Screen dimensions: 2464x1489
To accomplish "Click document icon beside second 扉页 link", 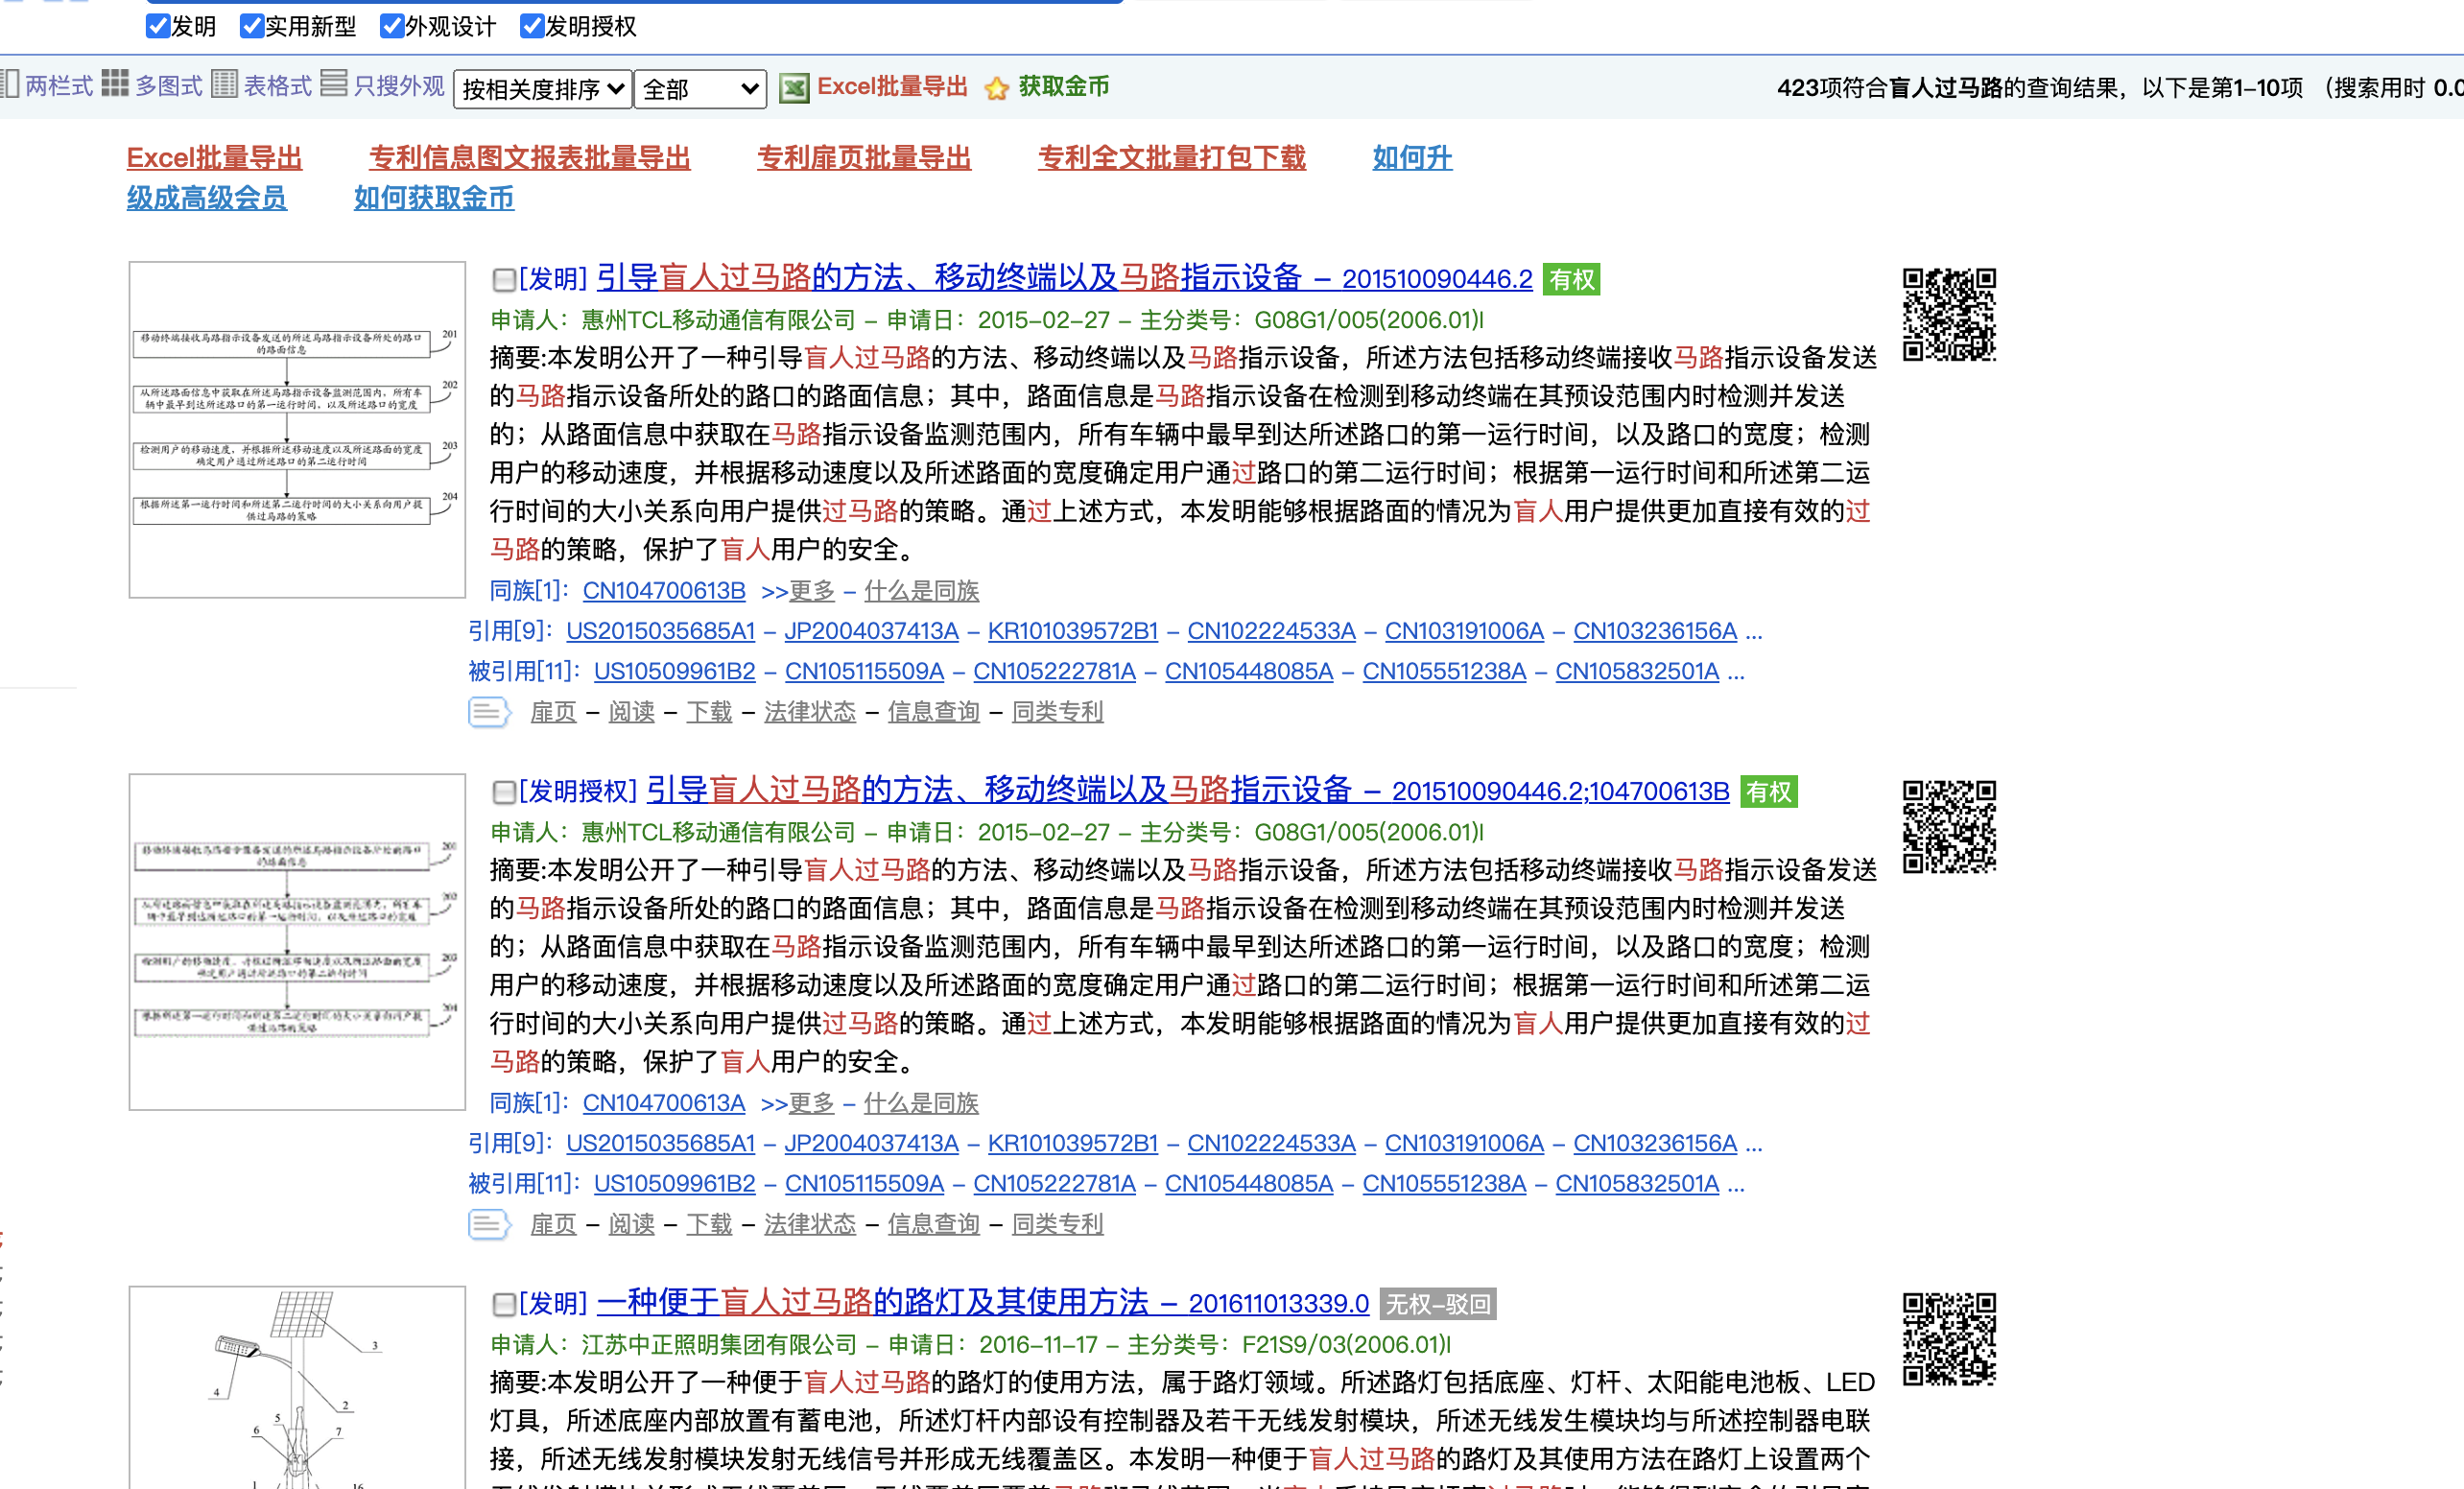I will coord(489,1224).
